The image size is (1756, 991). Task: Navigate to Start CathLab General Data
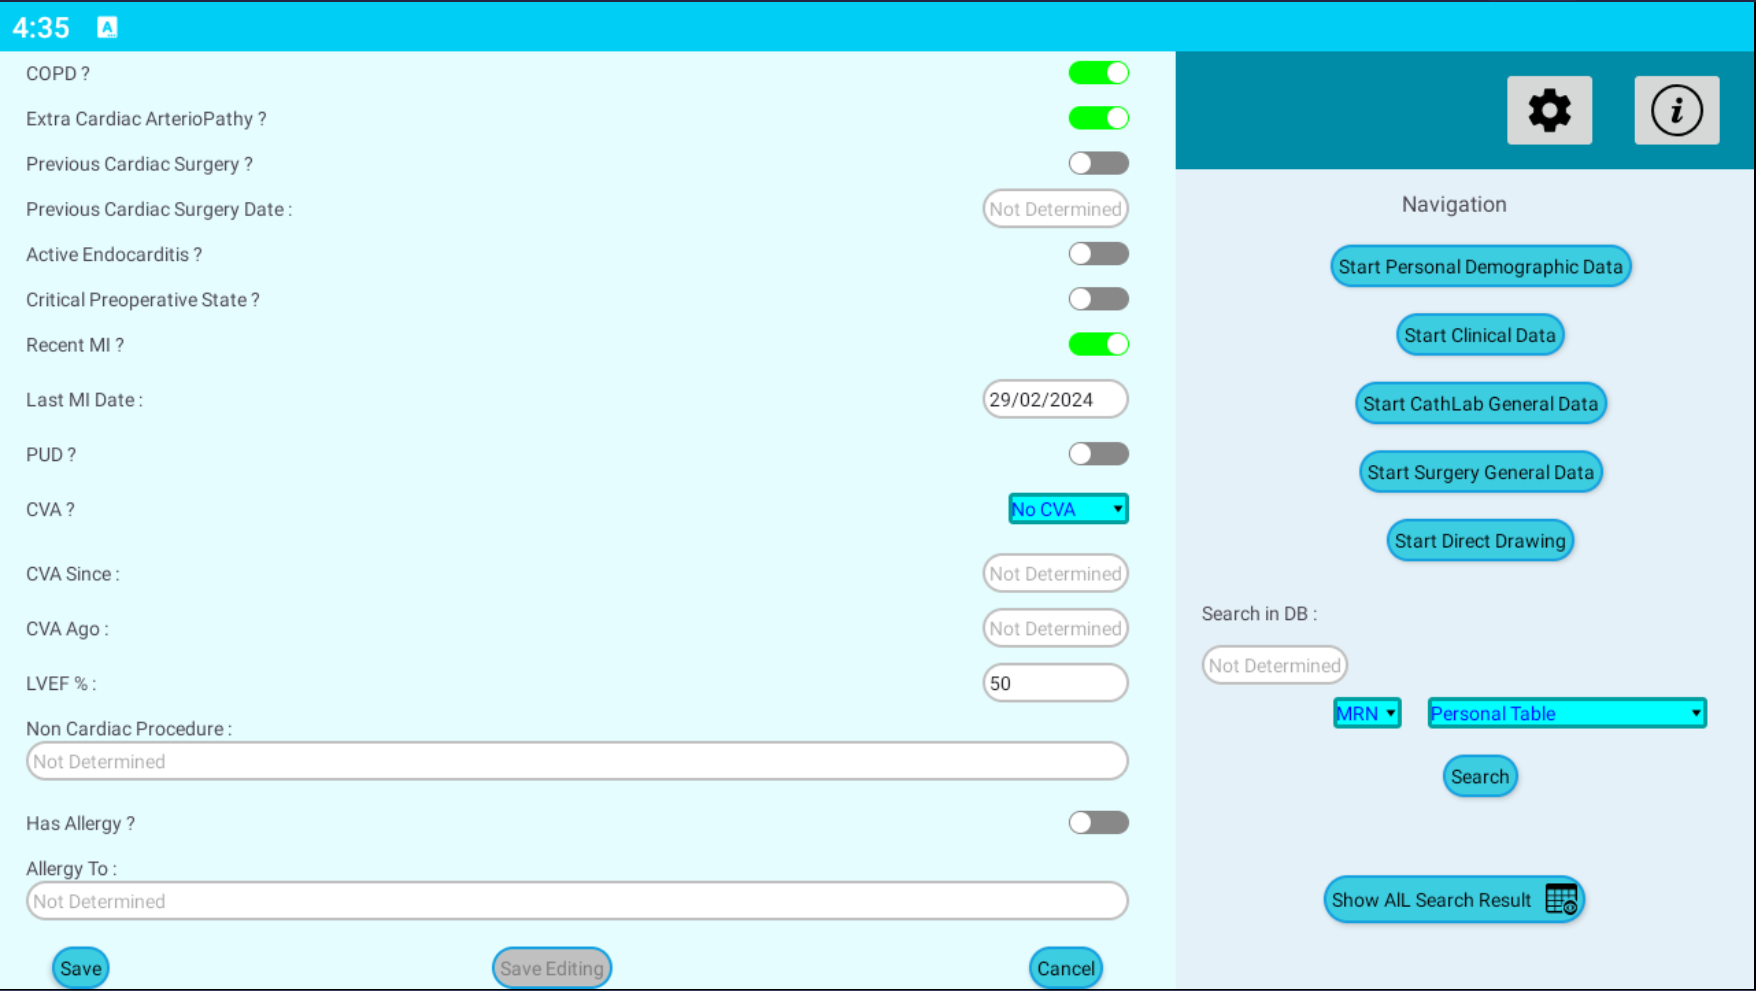[1480, 404]
